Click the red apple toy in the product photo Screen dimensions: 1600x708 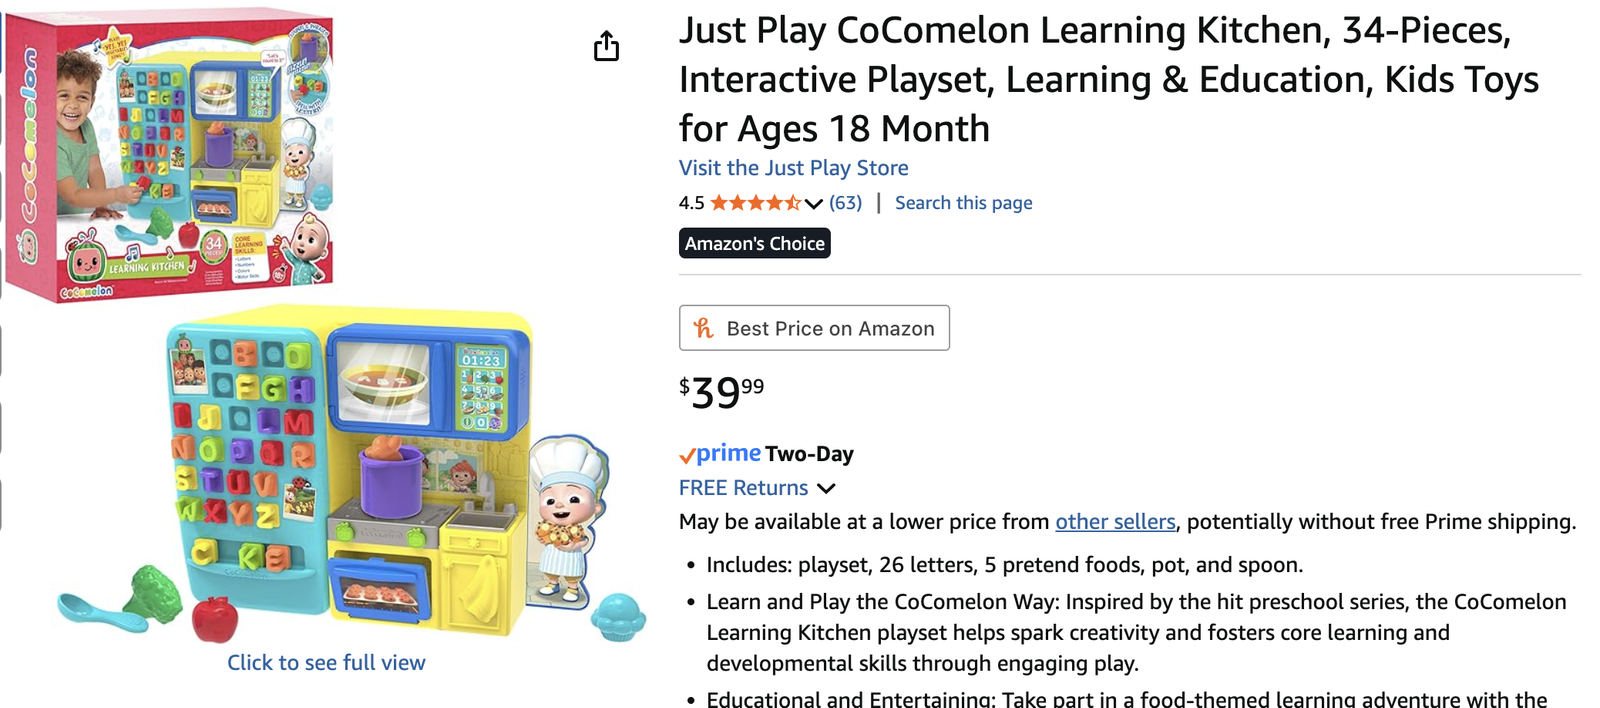coord(214,617)
